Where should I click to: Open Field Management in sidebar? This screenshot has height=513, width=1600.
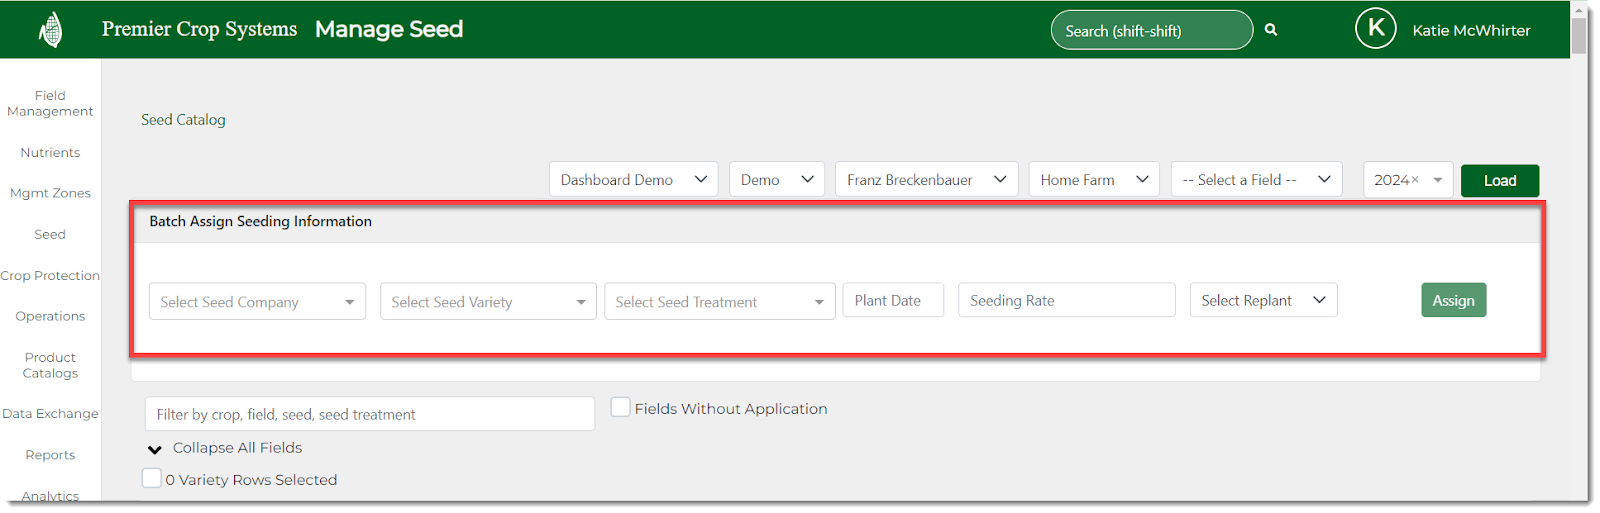point(50,103)
